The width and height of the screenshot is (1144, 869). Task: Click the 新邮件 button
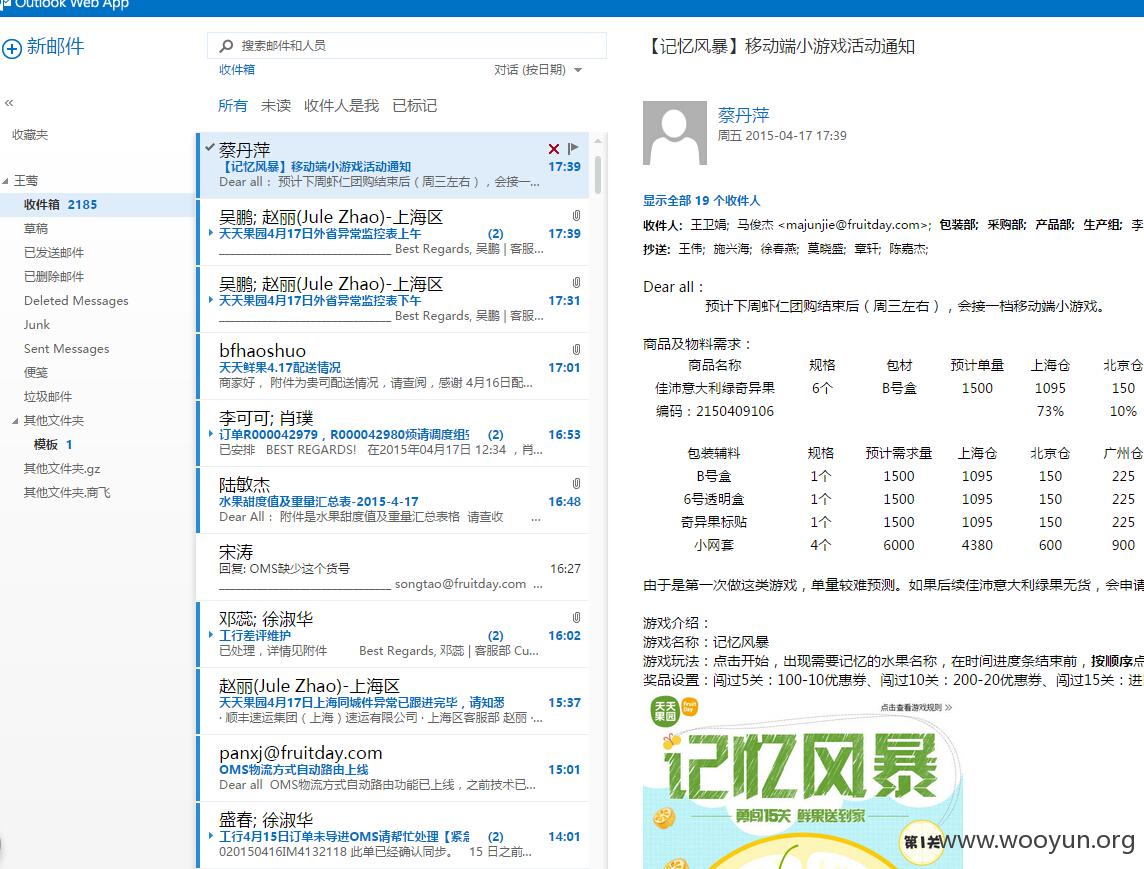pos(43,47)
